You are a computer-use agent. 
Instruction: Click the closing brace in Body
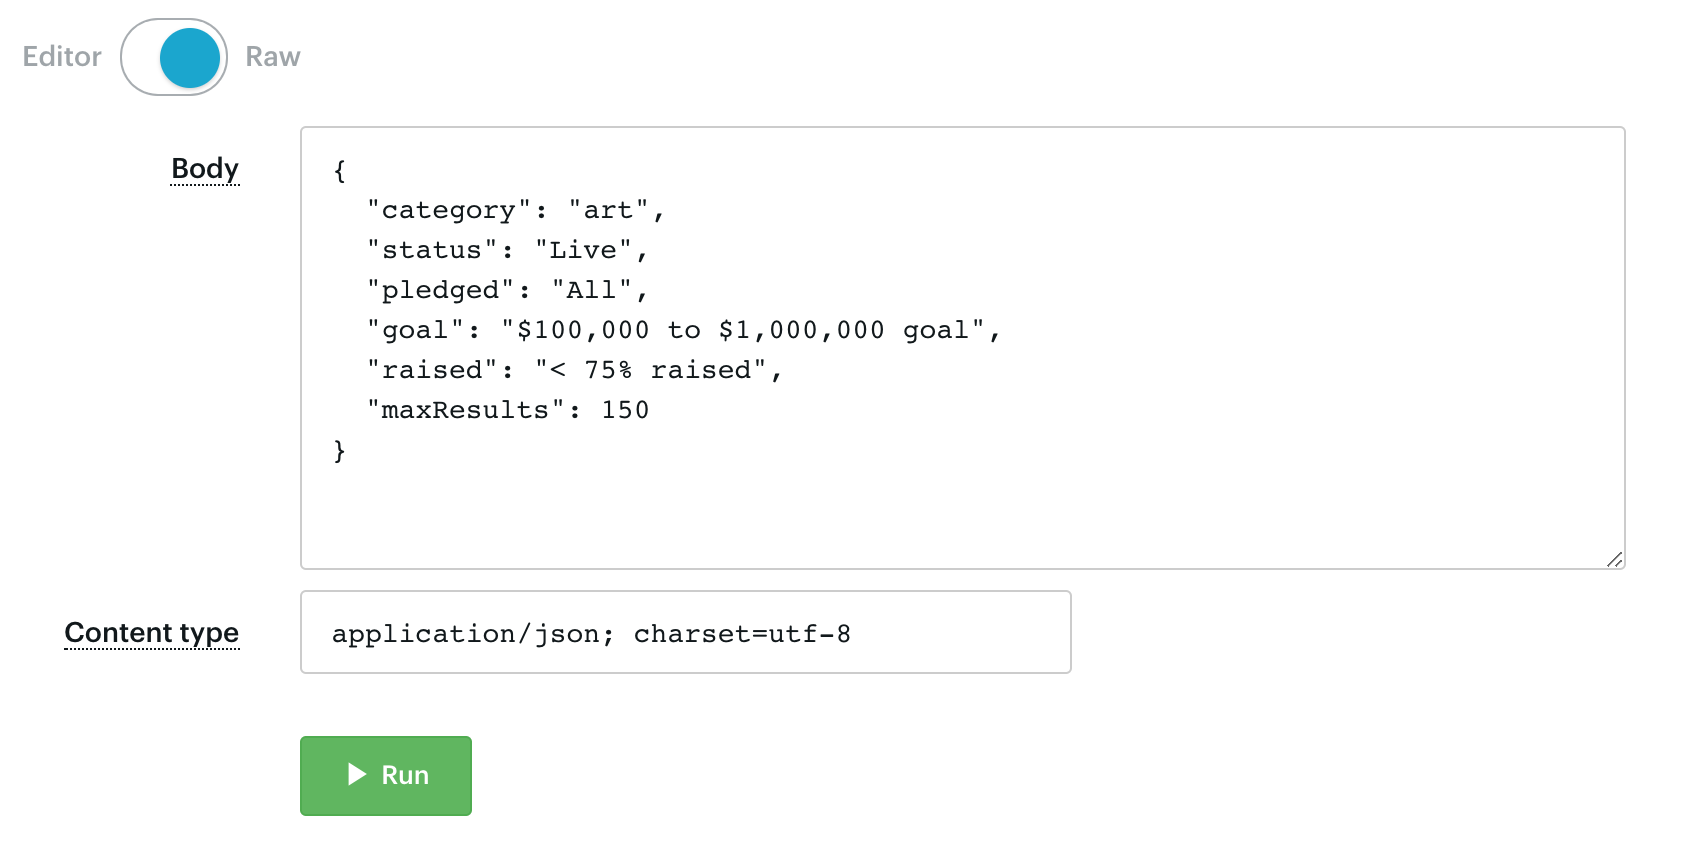click(x=340, y=451)
